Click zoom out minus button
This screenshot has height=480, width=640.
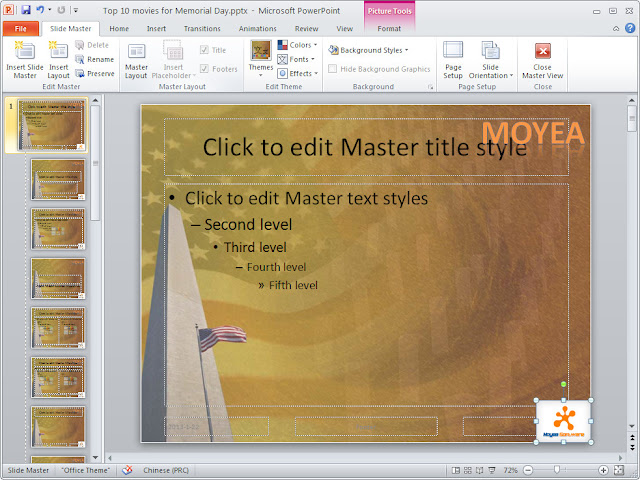coord(528,470)
